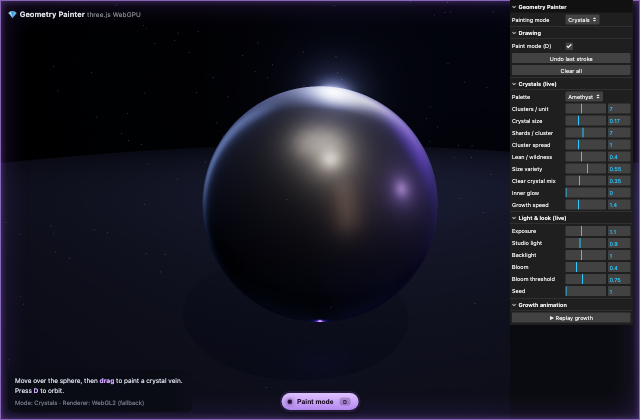Click the Inner glow value field
The image size is (640, 420).
tap(619, 193)
